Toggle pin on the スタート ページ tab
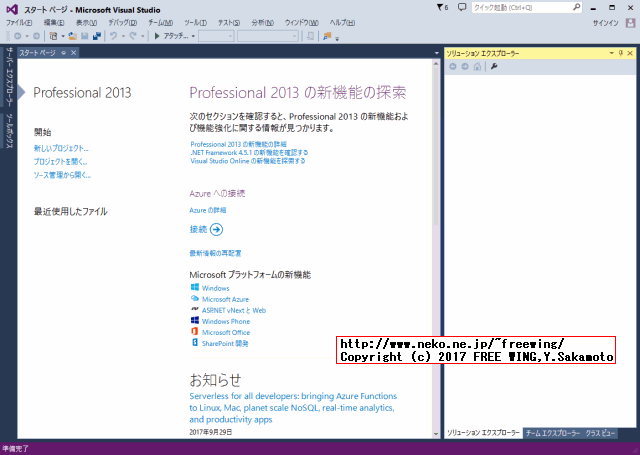640x455 pixels. pos(63,53)
